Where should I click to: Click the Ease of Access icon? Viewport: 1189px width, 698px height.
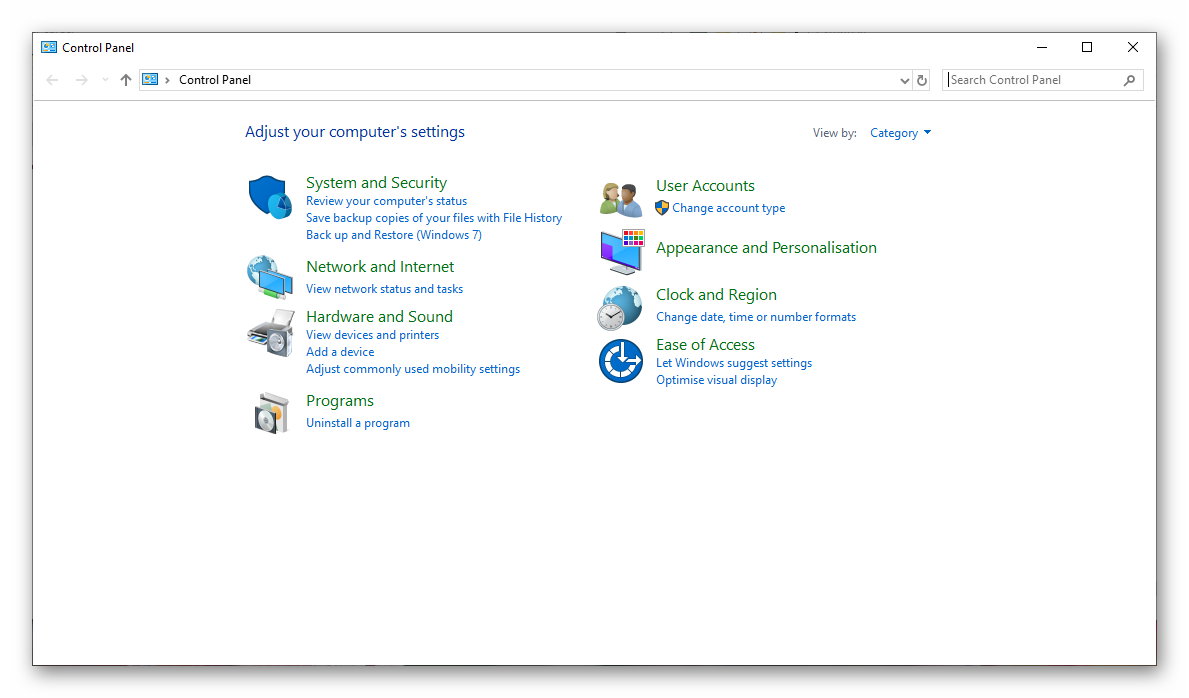[x=621, y=361]
